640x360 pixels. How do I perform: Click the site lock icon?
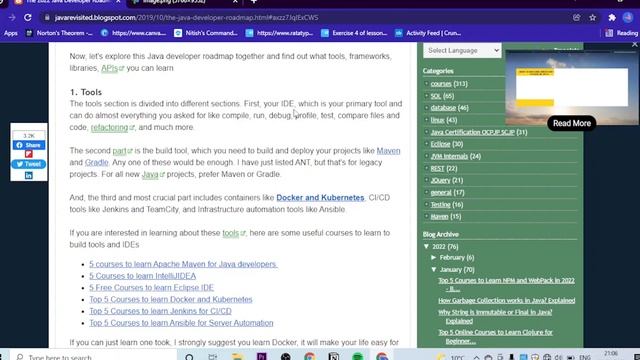47,18
